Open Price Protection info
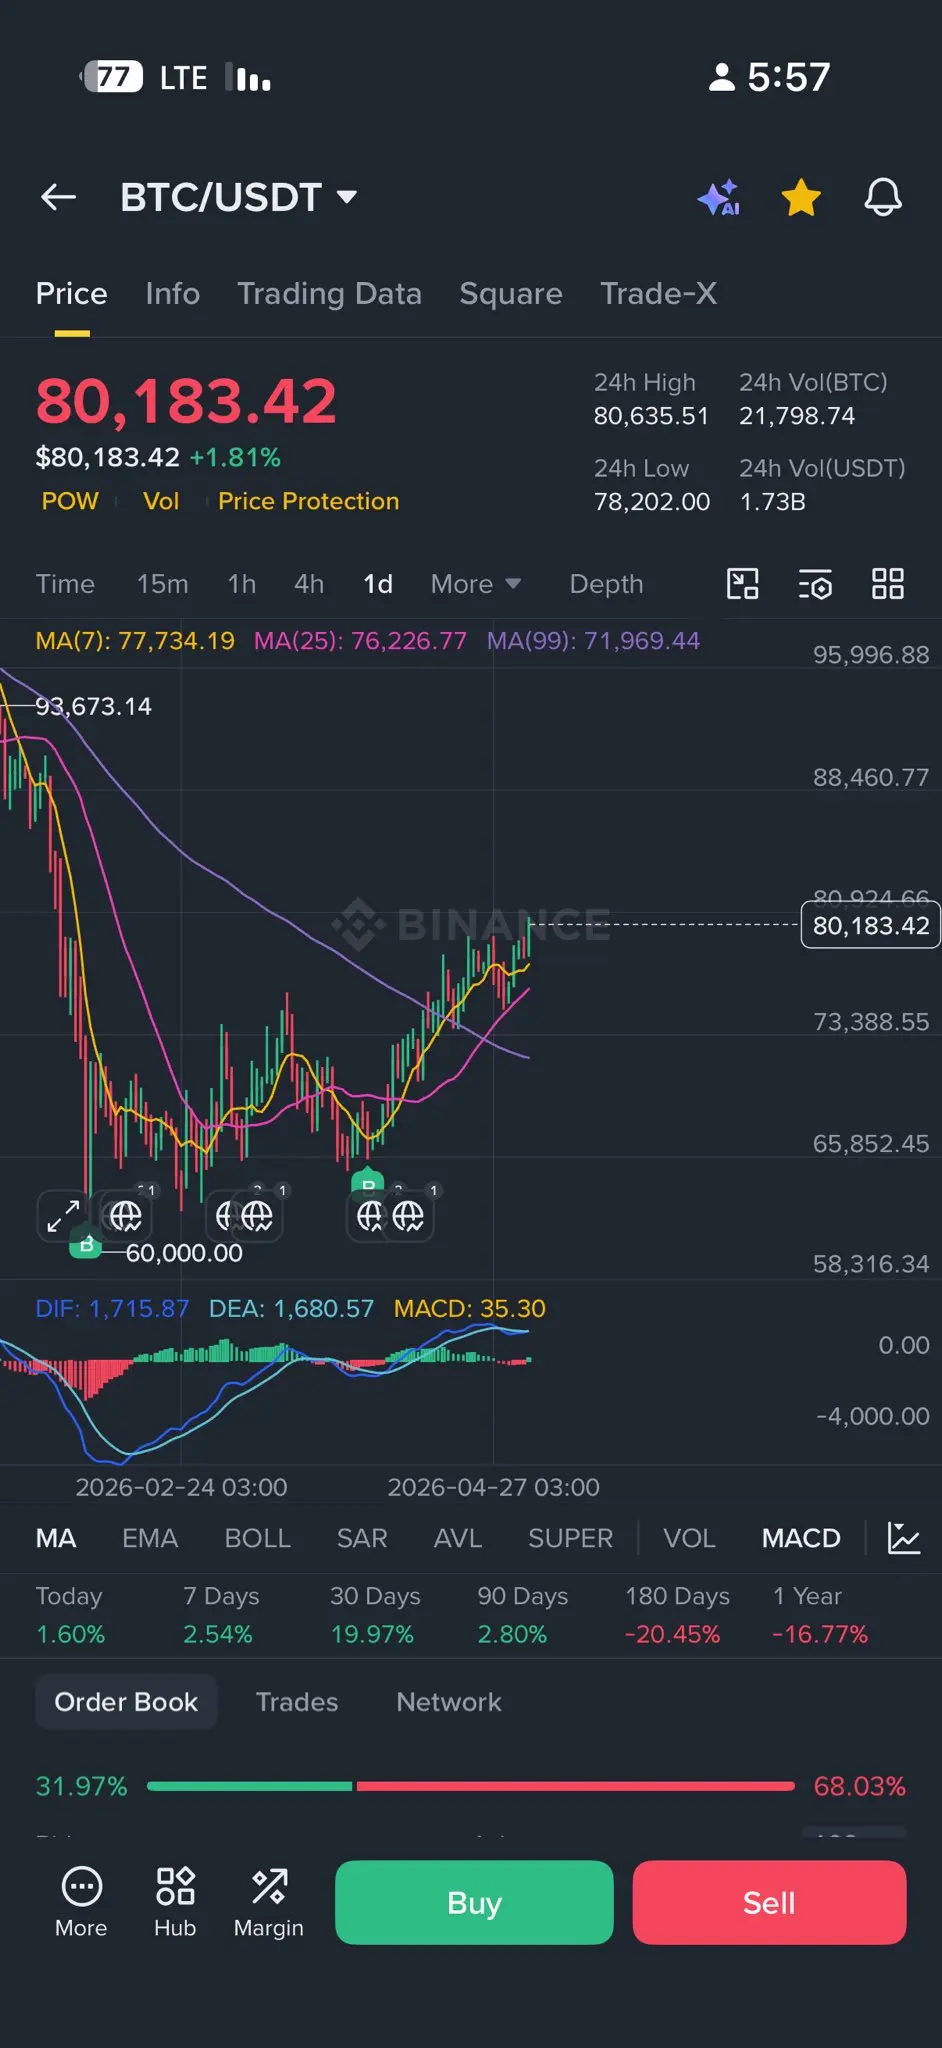942x2048 pixels. (x=308, y=501)
